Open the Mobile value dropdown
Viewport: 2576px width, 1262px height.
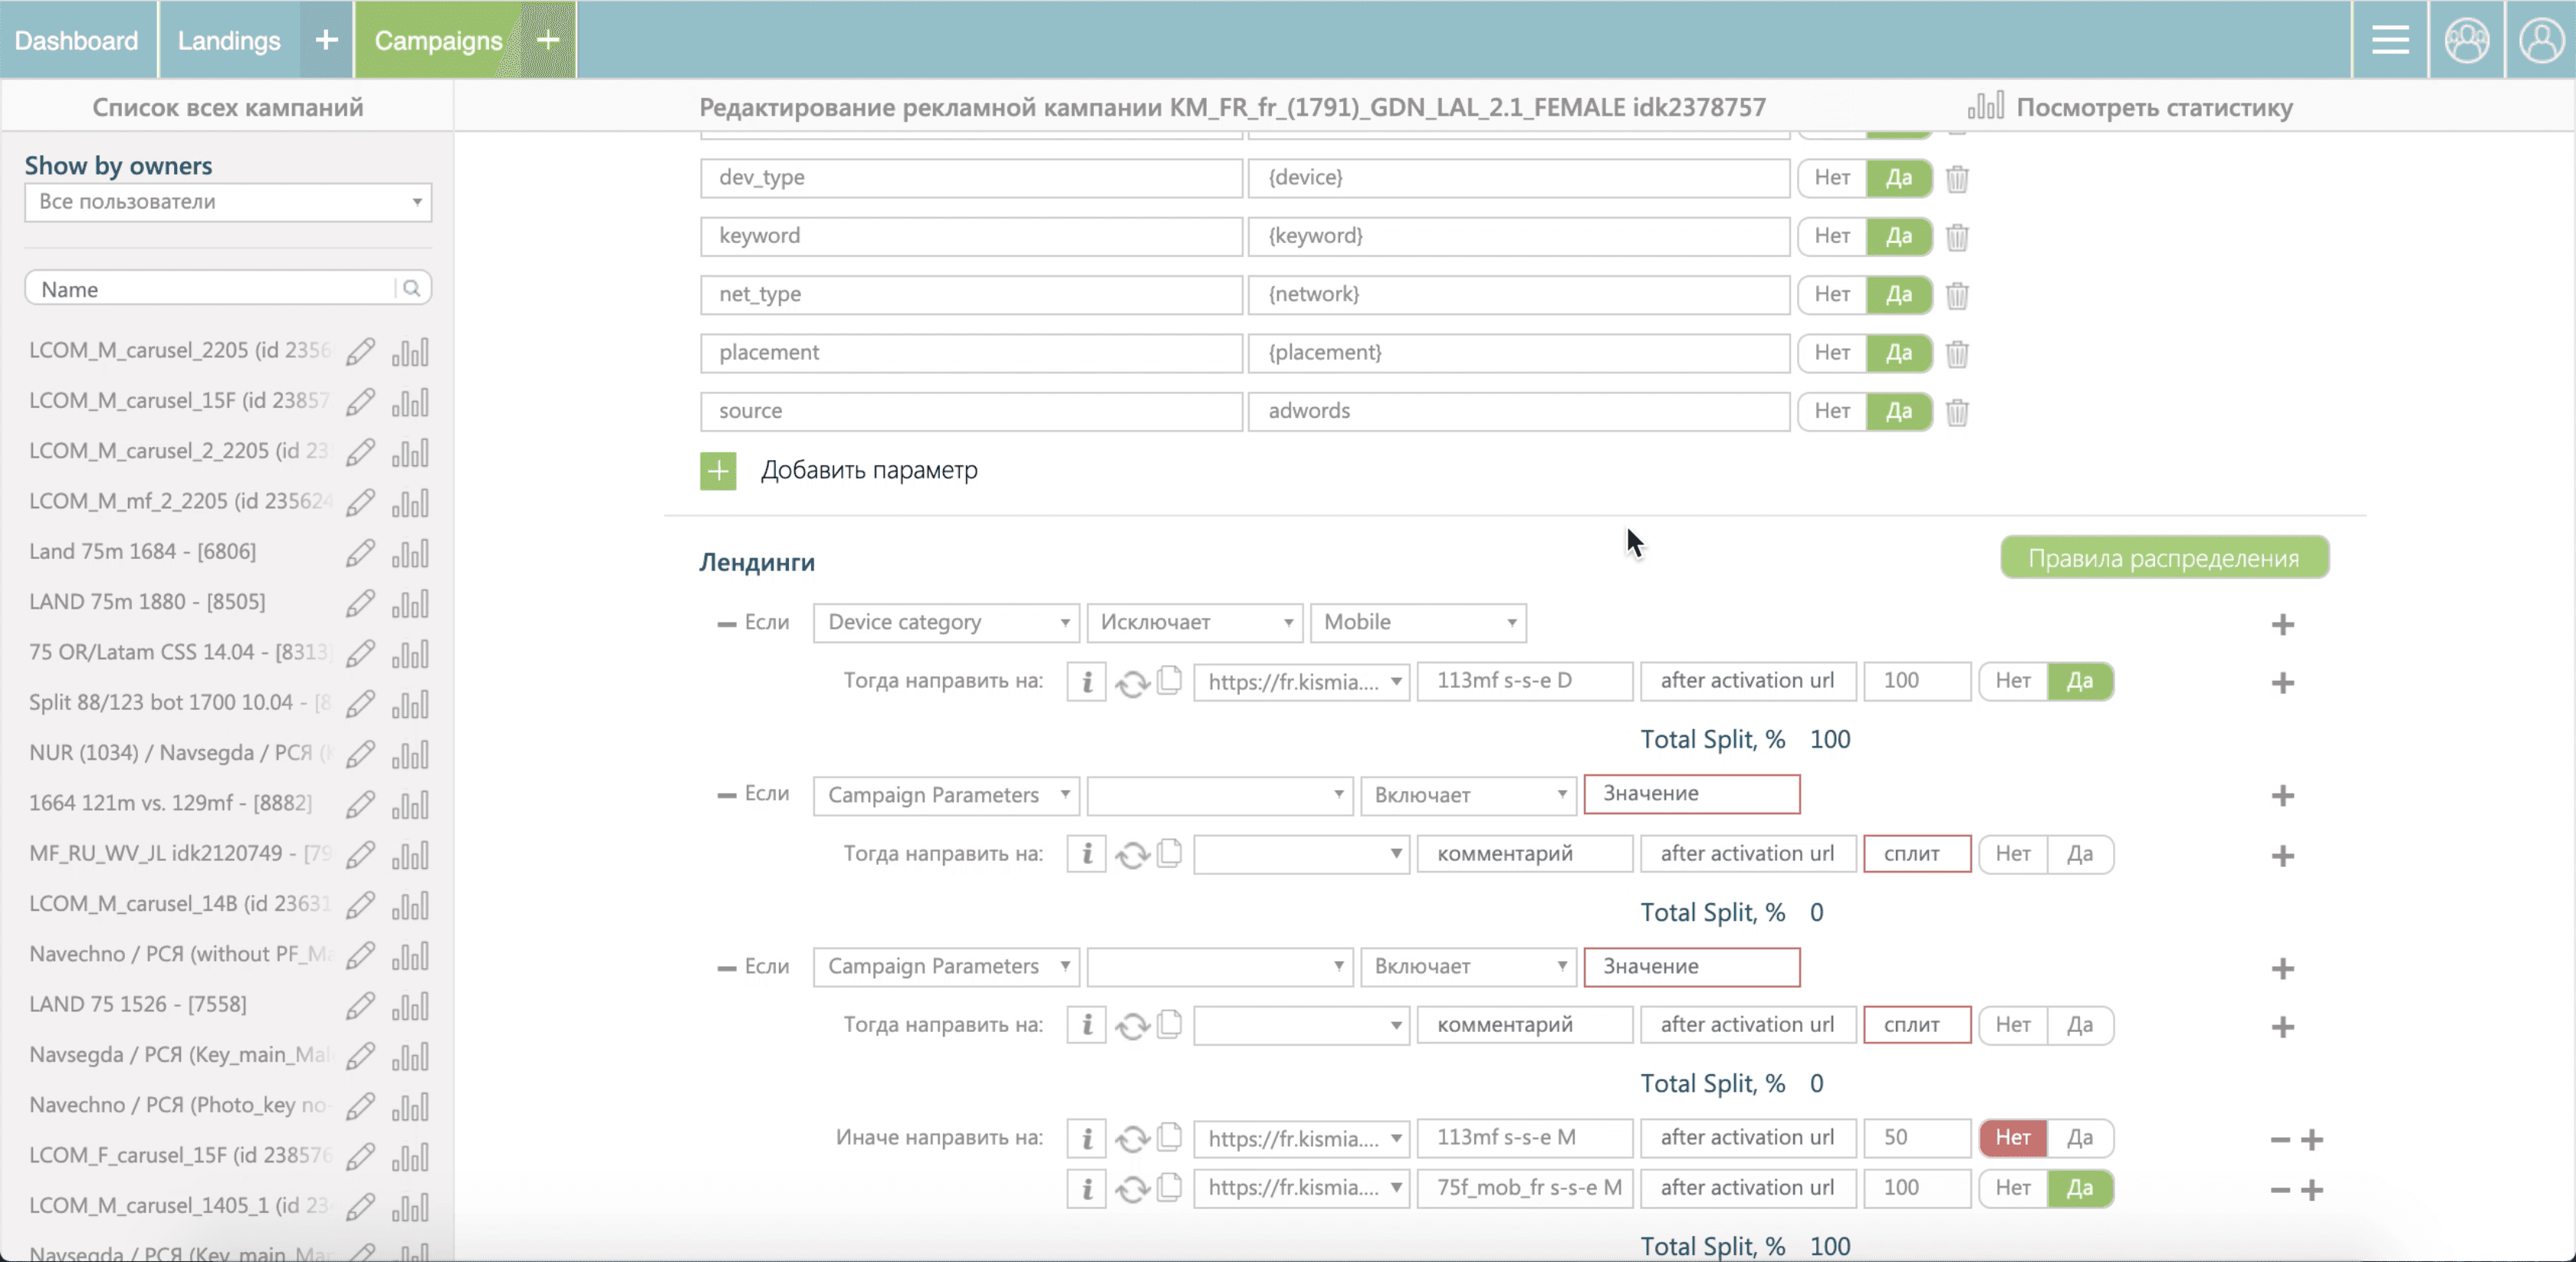tap(1418, 622)
